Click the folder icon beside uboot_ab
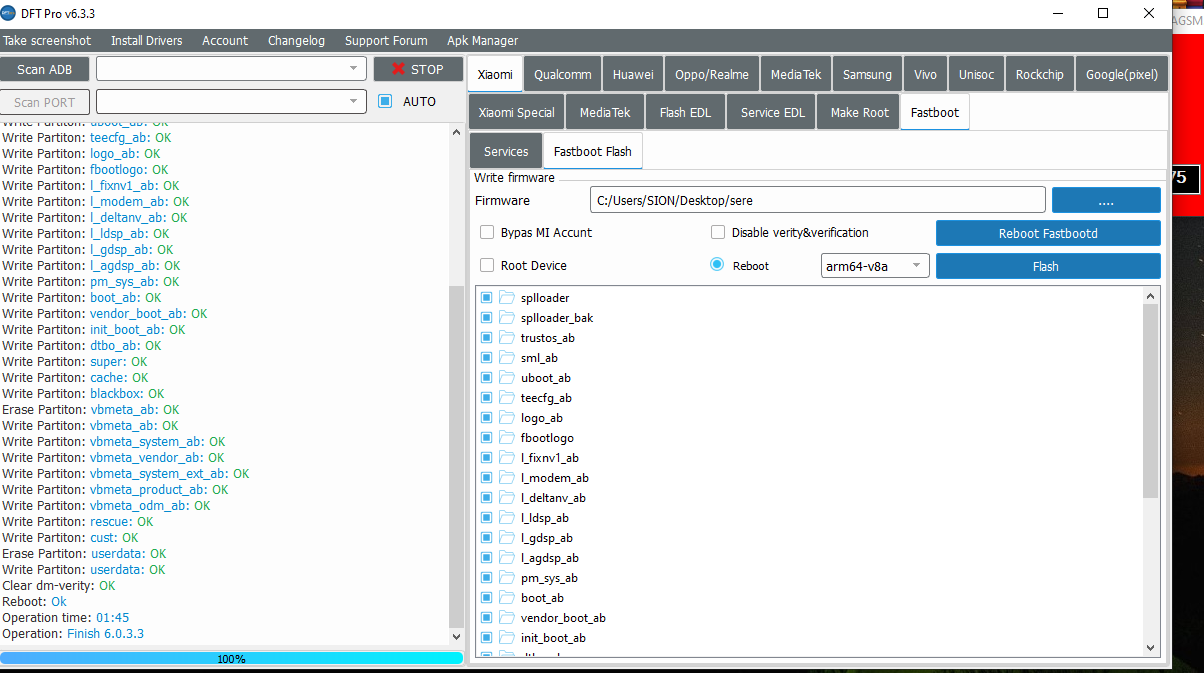 pyautogui.click(x=506, y=378)
